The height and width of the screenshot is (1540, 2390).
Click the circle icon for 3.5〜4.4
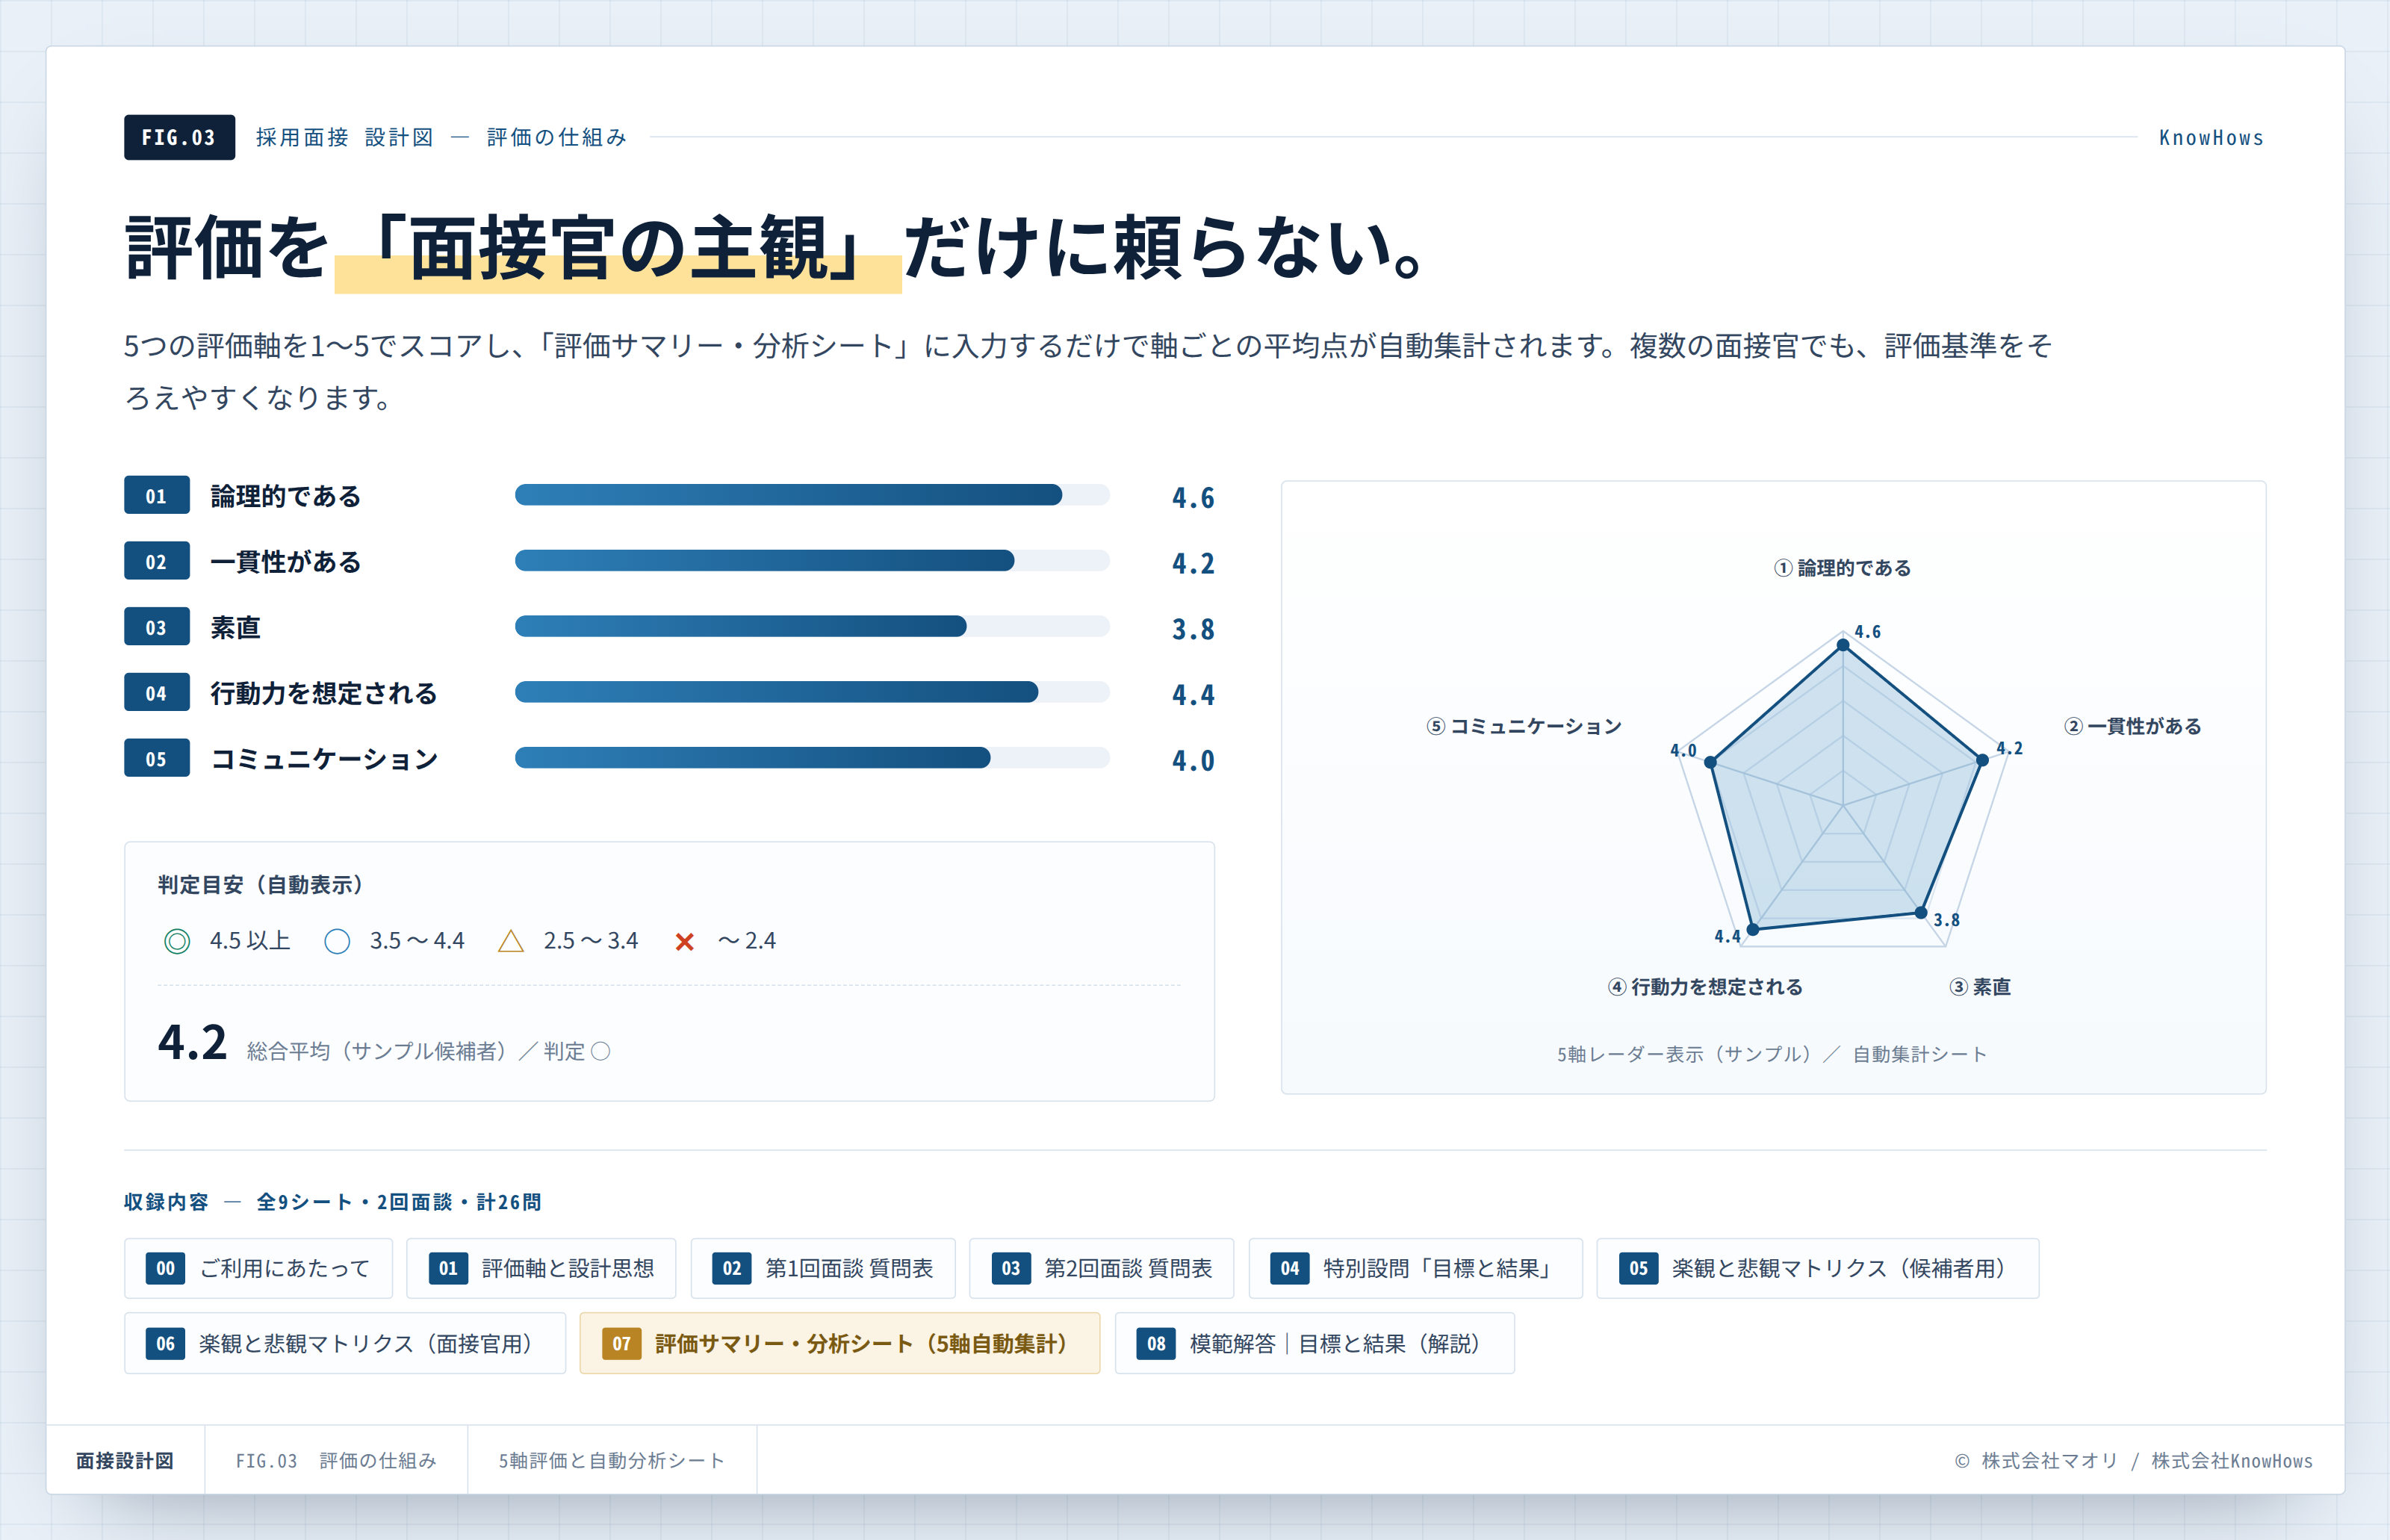coord(337,941)
